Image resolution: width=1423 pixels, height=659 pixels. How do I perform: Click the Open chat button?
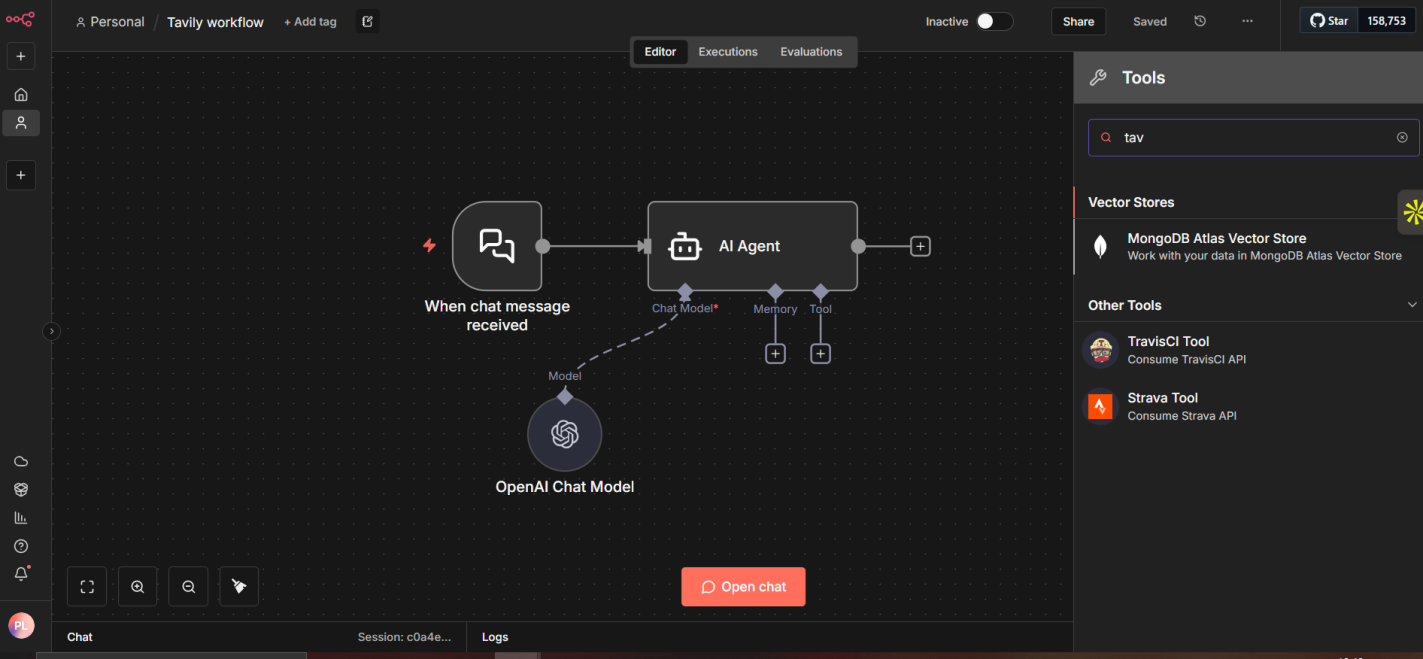tap(743, 586)
